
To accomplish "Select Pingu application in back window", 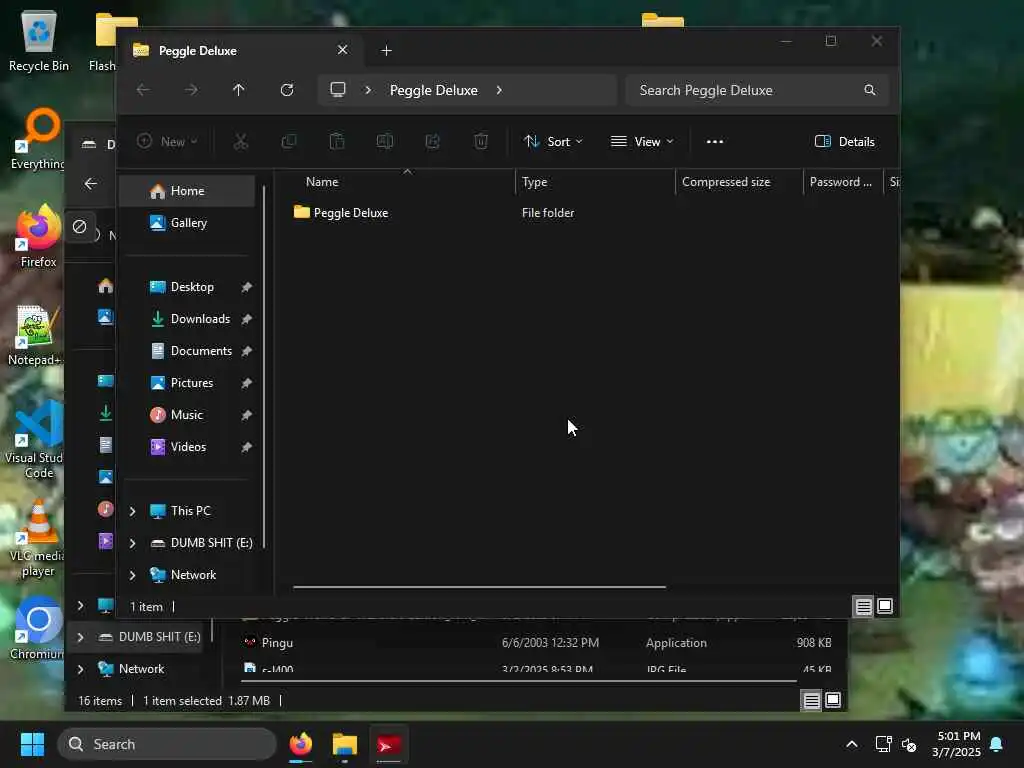I will point(536,643).
